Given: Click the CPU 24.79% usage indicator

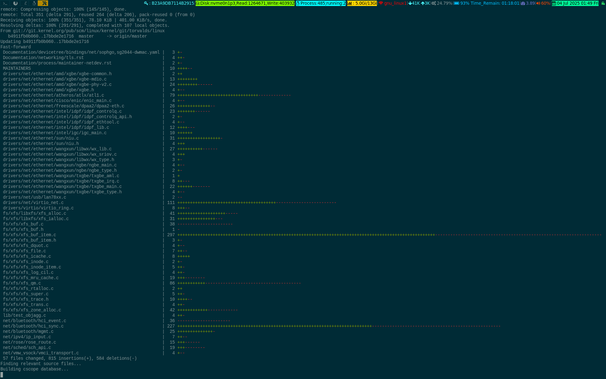Looking at the screenshot, I should coord(442,3).
